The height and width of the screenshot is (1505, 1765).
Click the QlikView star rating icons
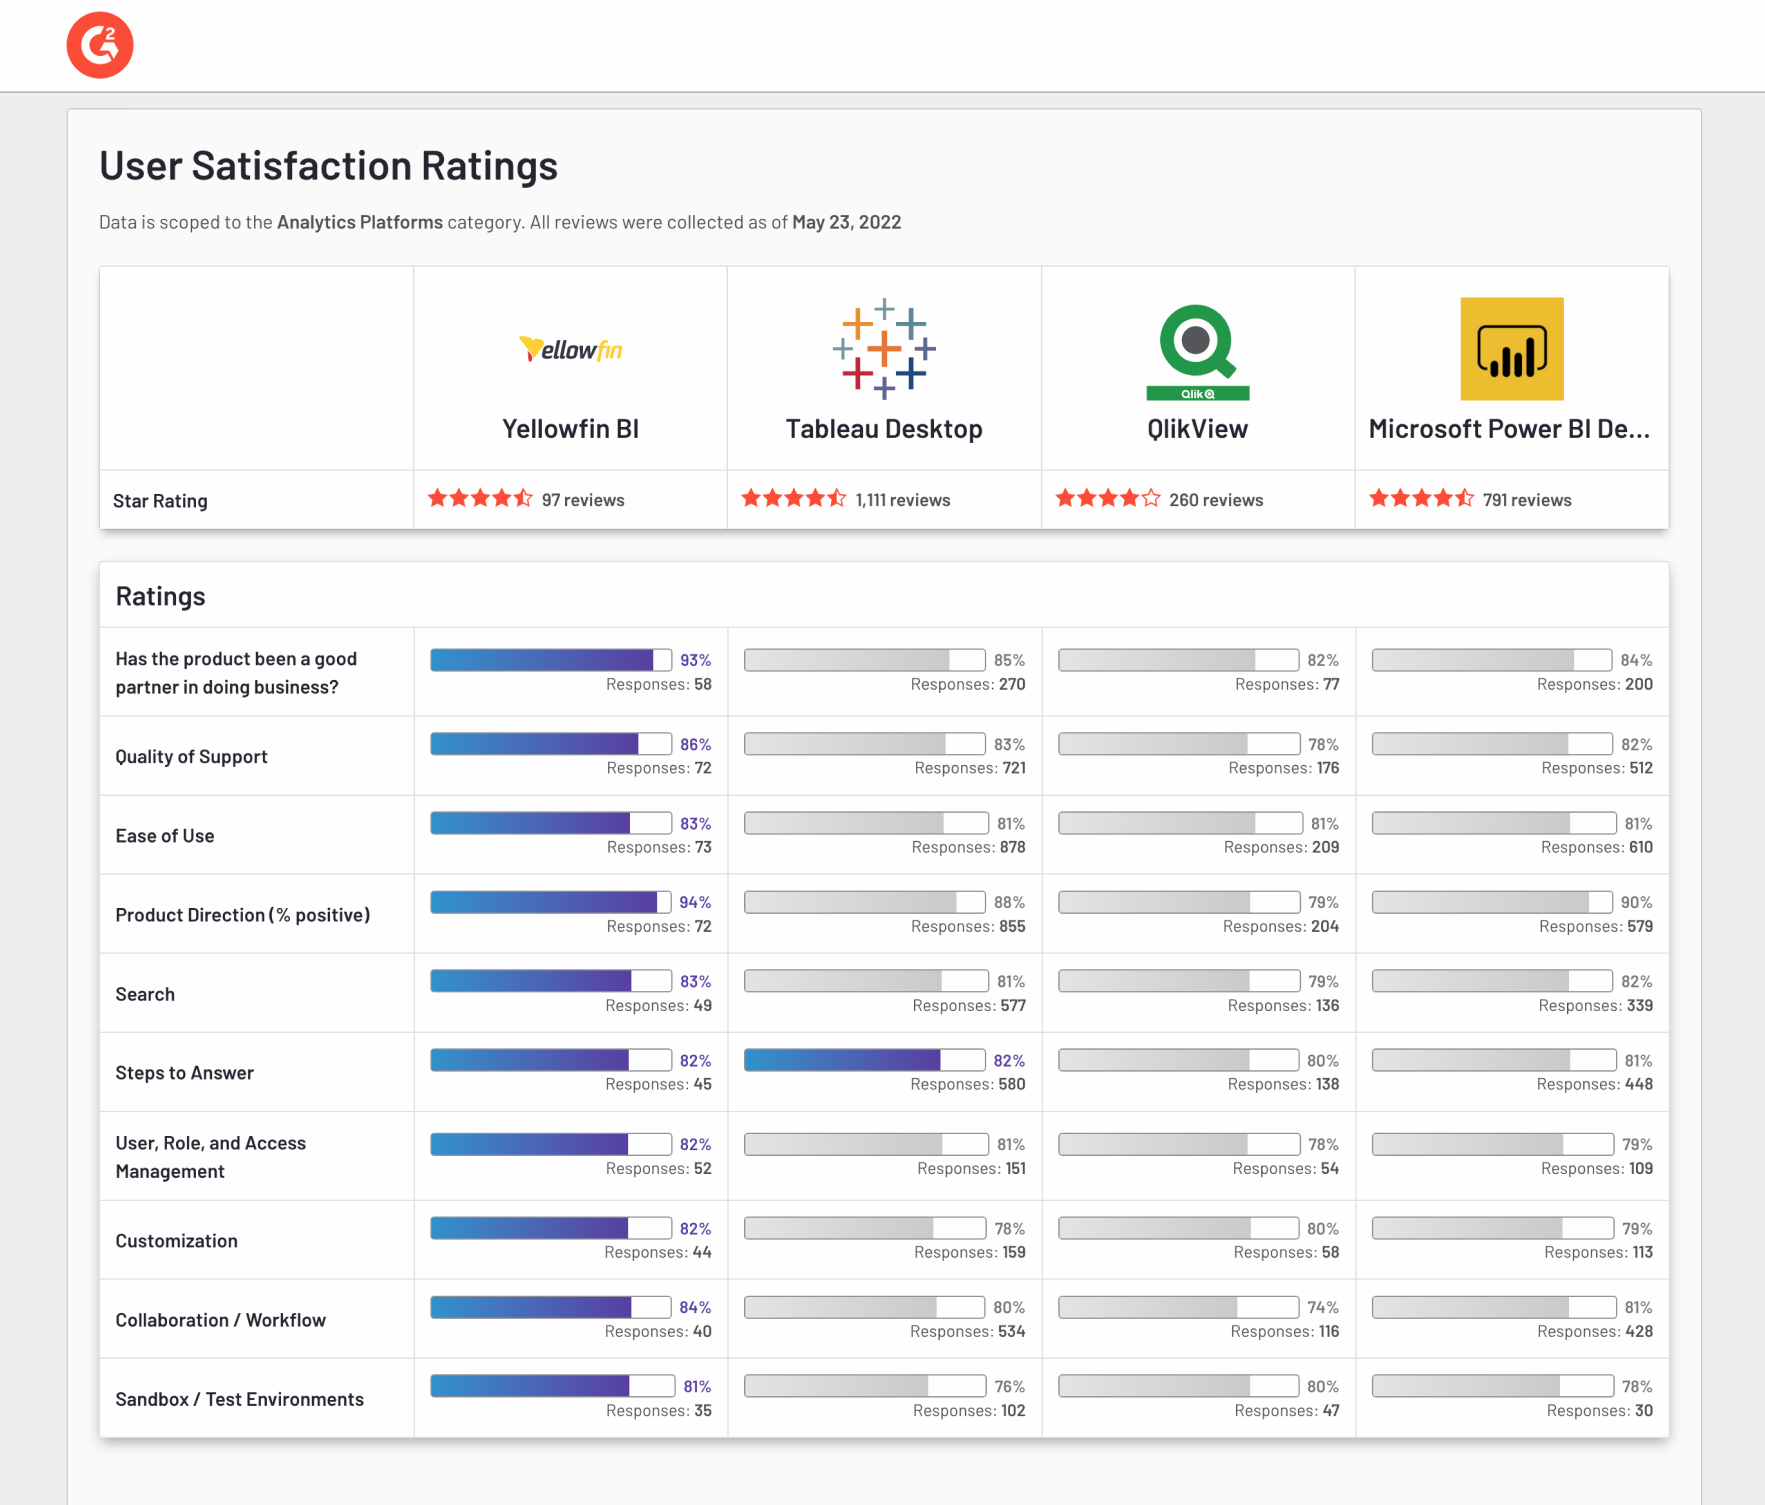1108,498
